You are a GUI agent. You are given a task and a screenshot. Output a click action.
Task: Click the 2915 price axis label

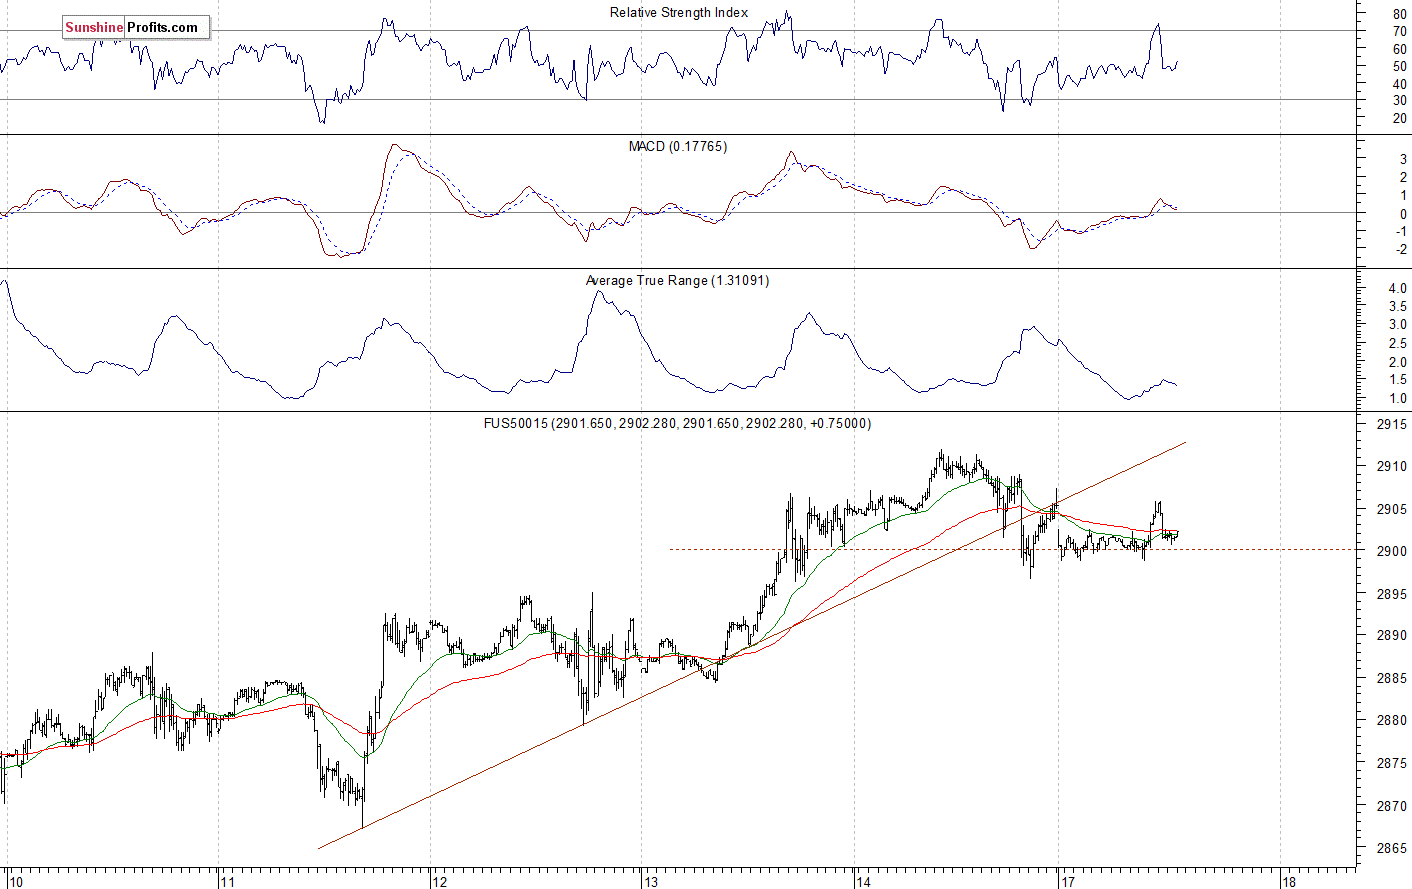point(1391,425)
